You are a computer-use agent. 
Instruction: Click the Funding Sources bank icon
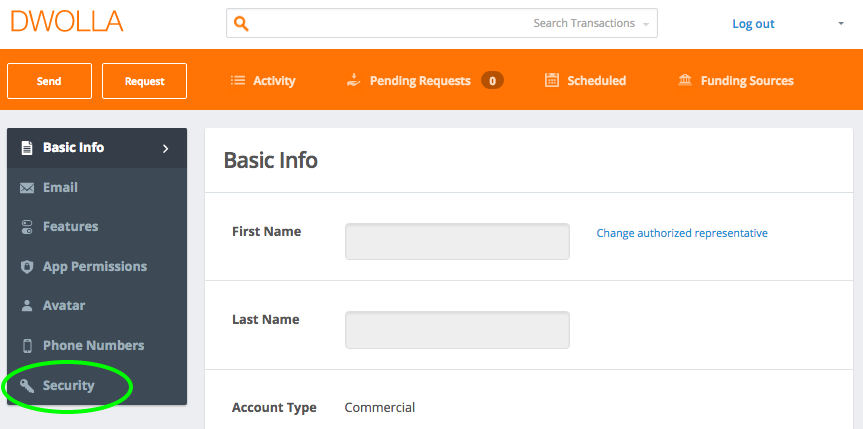(685, 81)
